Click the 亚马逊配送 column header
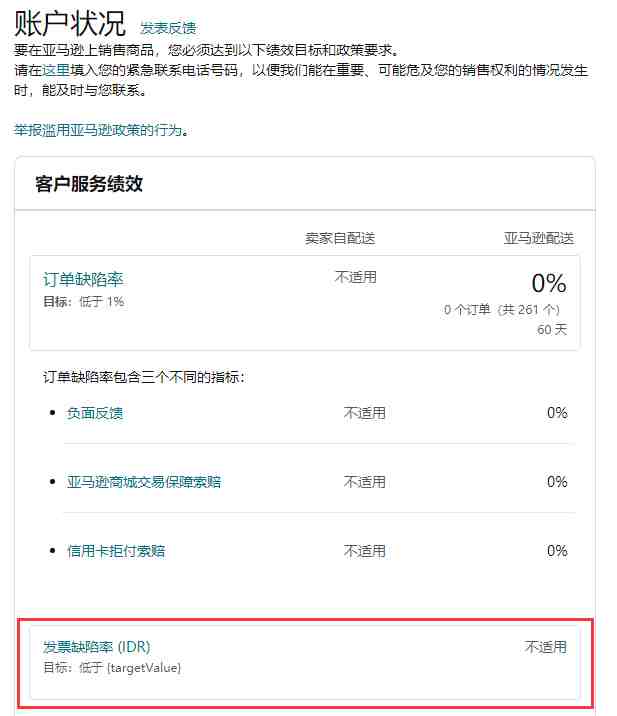This screenshot has height=716, width=617. pos(539,238)
